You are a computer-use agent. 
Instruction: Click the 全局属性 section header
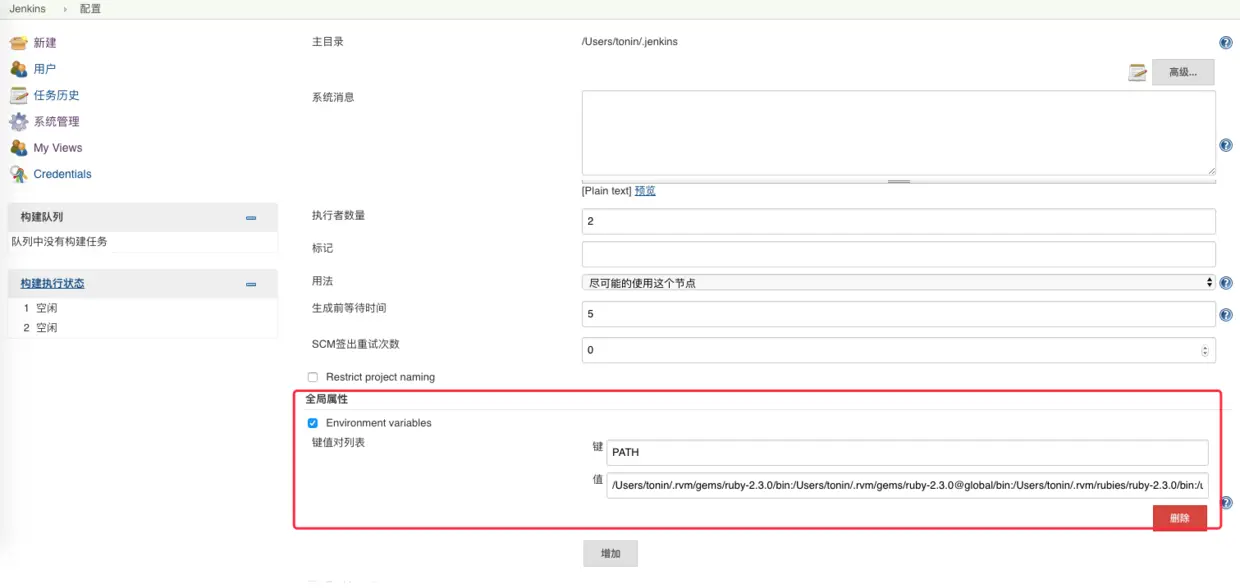326,399
